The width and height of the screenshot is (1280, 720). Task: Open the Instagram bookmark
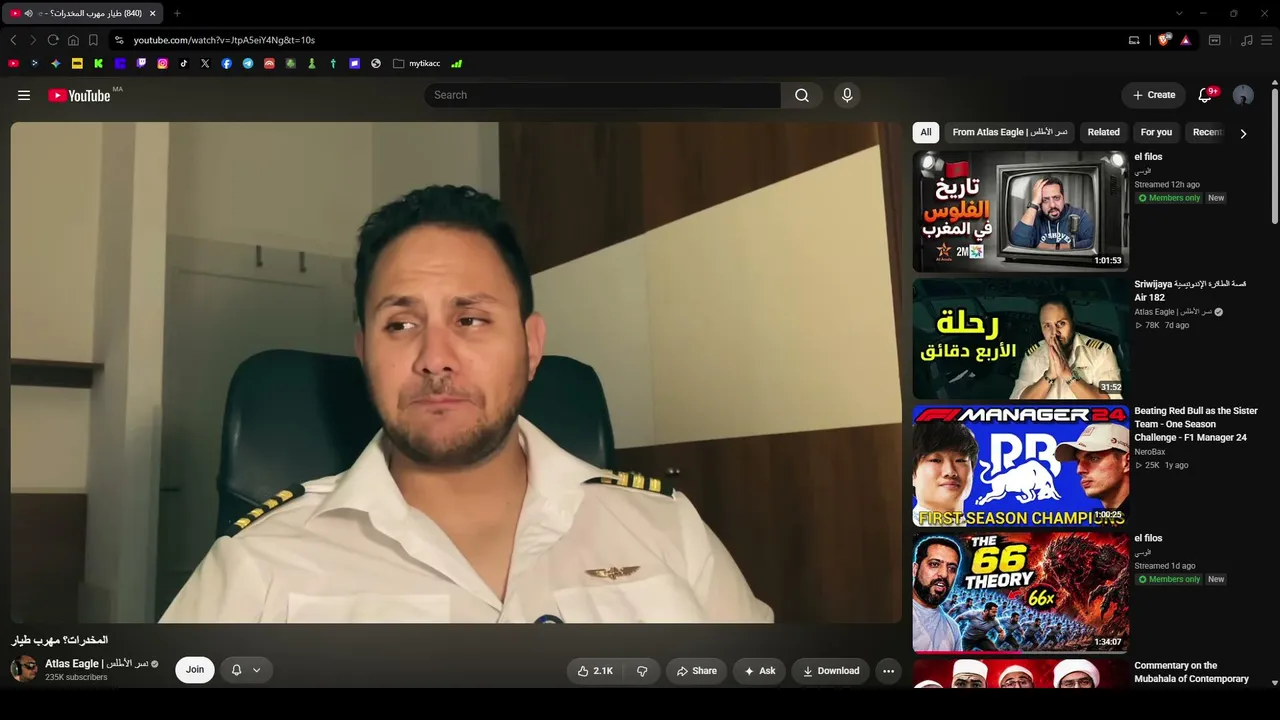[x=163, y=63]
